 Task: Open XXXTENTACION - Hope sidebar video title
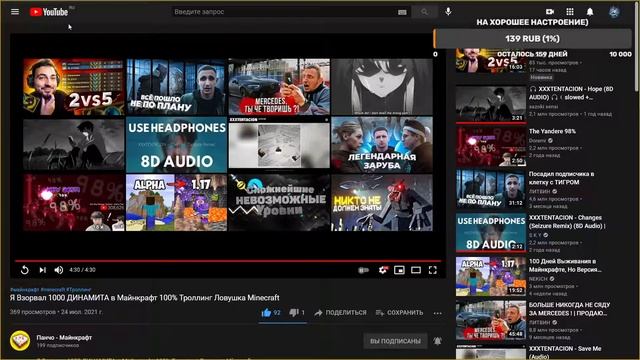[x=571, y=93]
